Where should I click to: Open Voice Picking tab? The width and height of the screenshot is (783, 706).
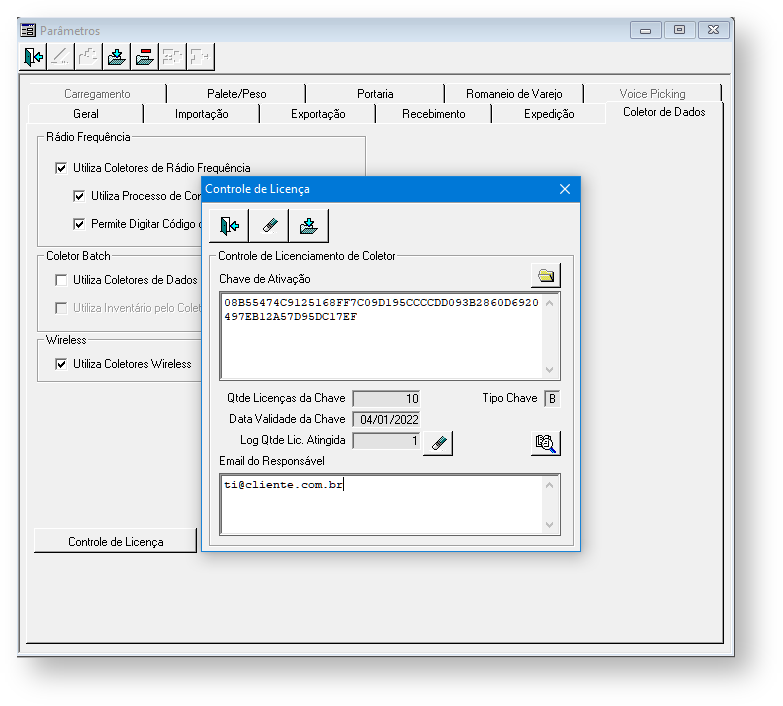[x=653, y=94]
